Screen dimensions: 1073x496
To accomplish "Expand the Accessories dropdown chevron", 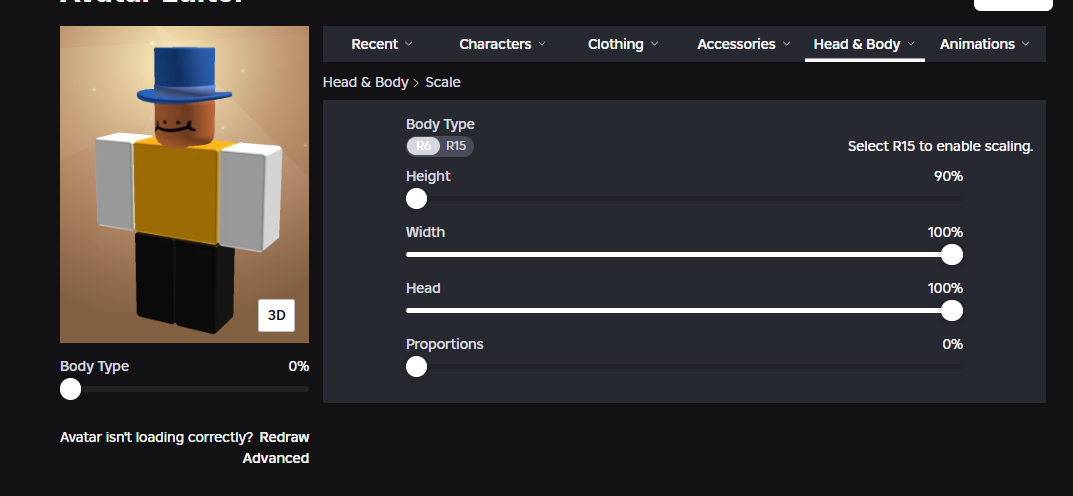I will pyautogui.click(x=786, y=44).
